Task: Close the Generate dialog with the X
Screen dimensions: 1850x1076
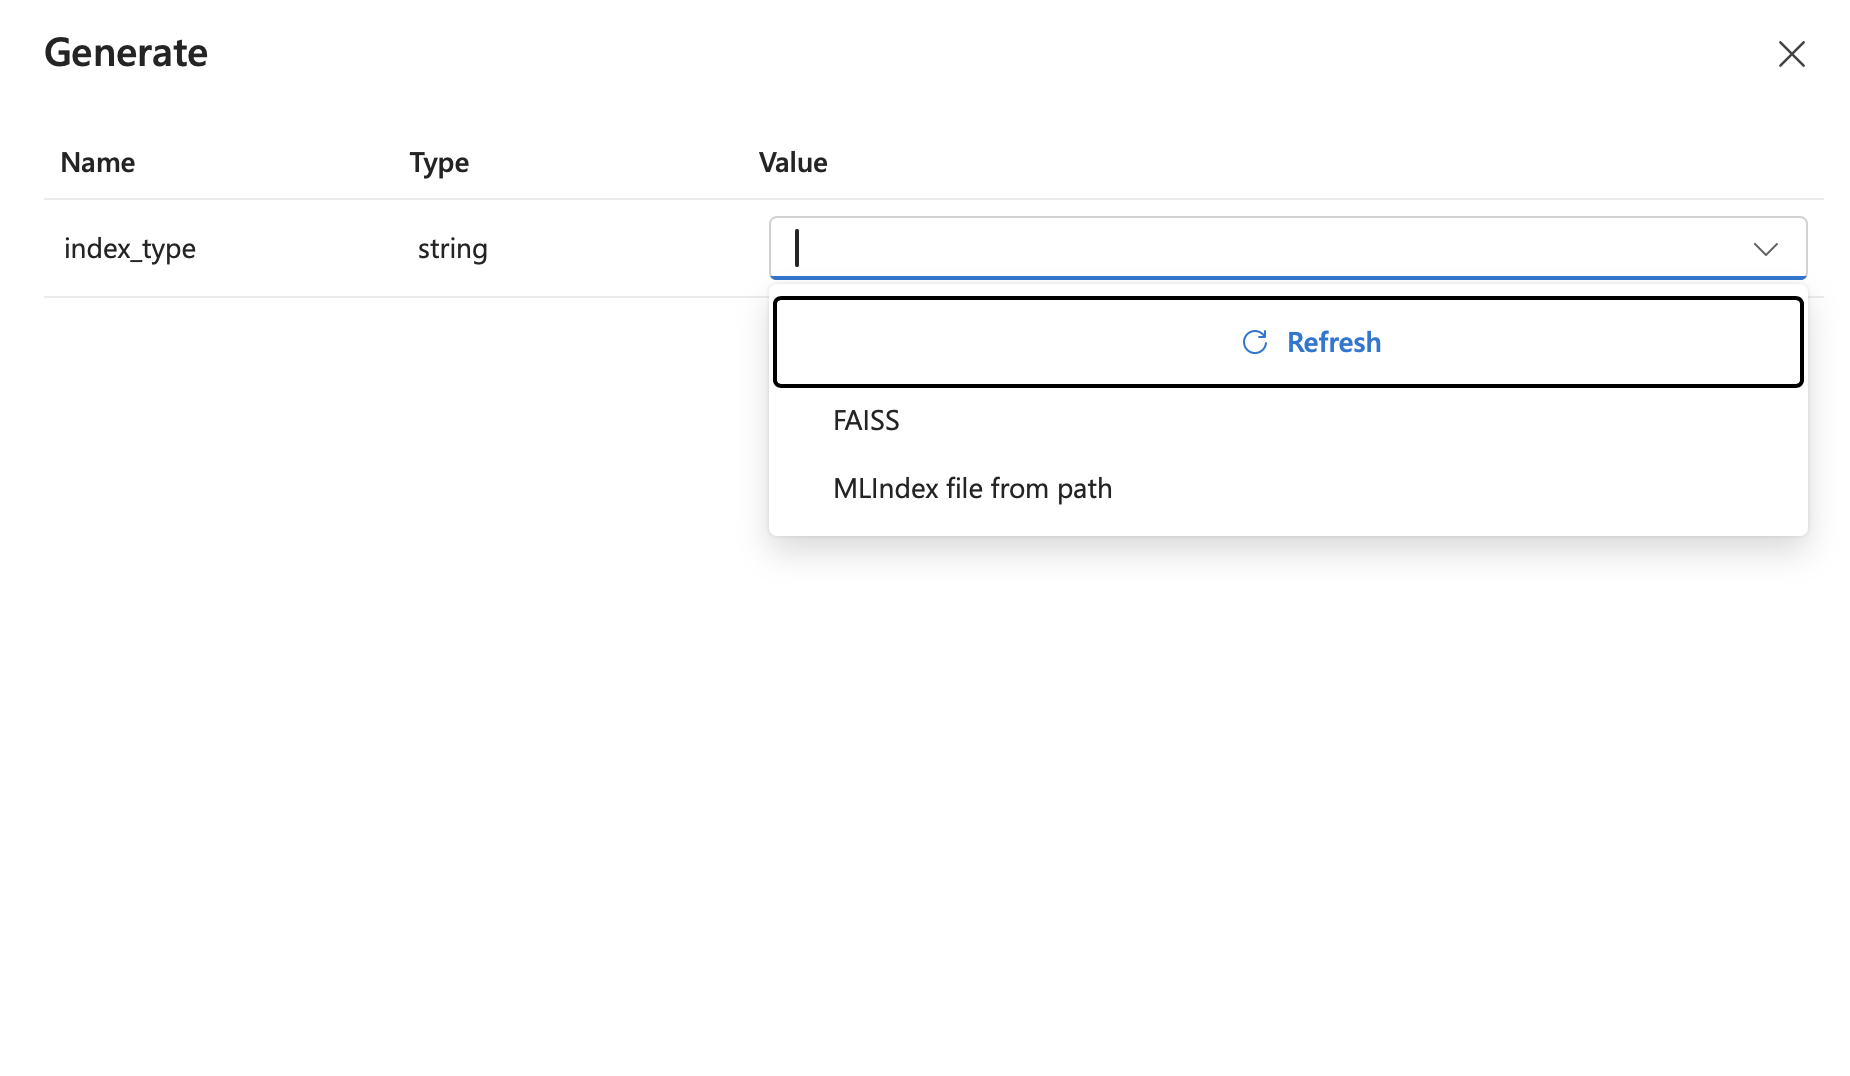Action: (x=1791, y=54)
